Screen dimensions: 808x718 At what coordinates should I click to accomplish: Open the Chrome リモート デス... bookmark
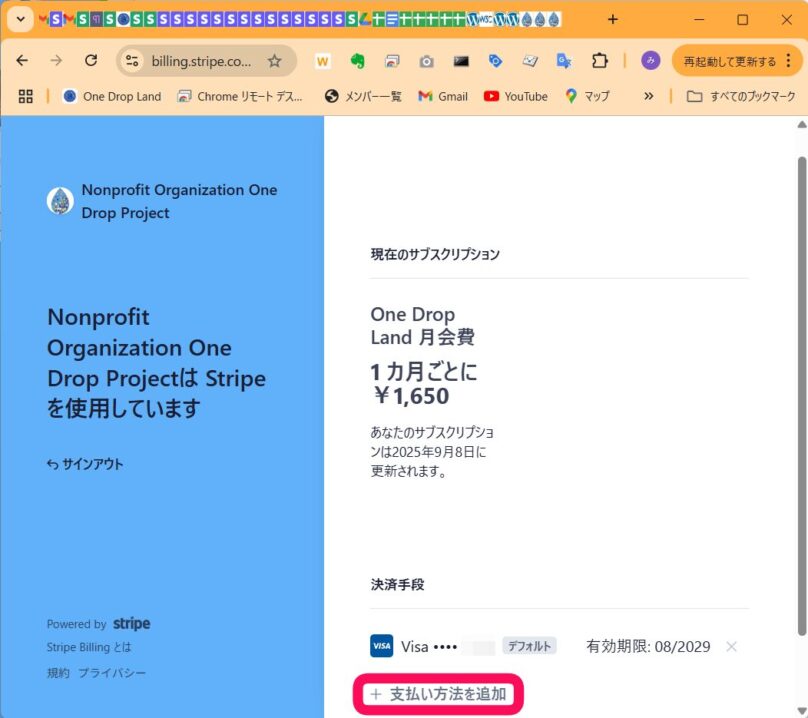[x=240, y=96]
